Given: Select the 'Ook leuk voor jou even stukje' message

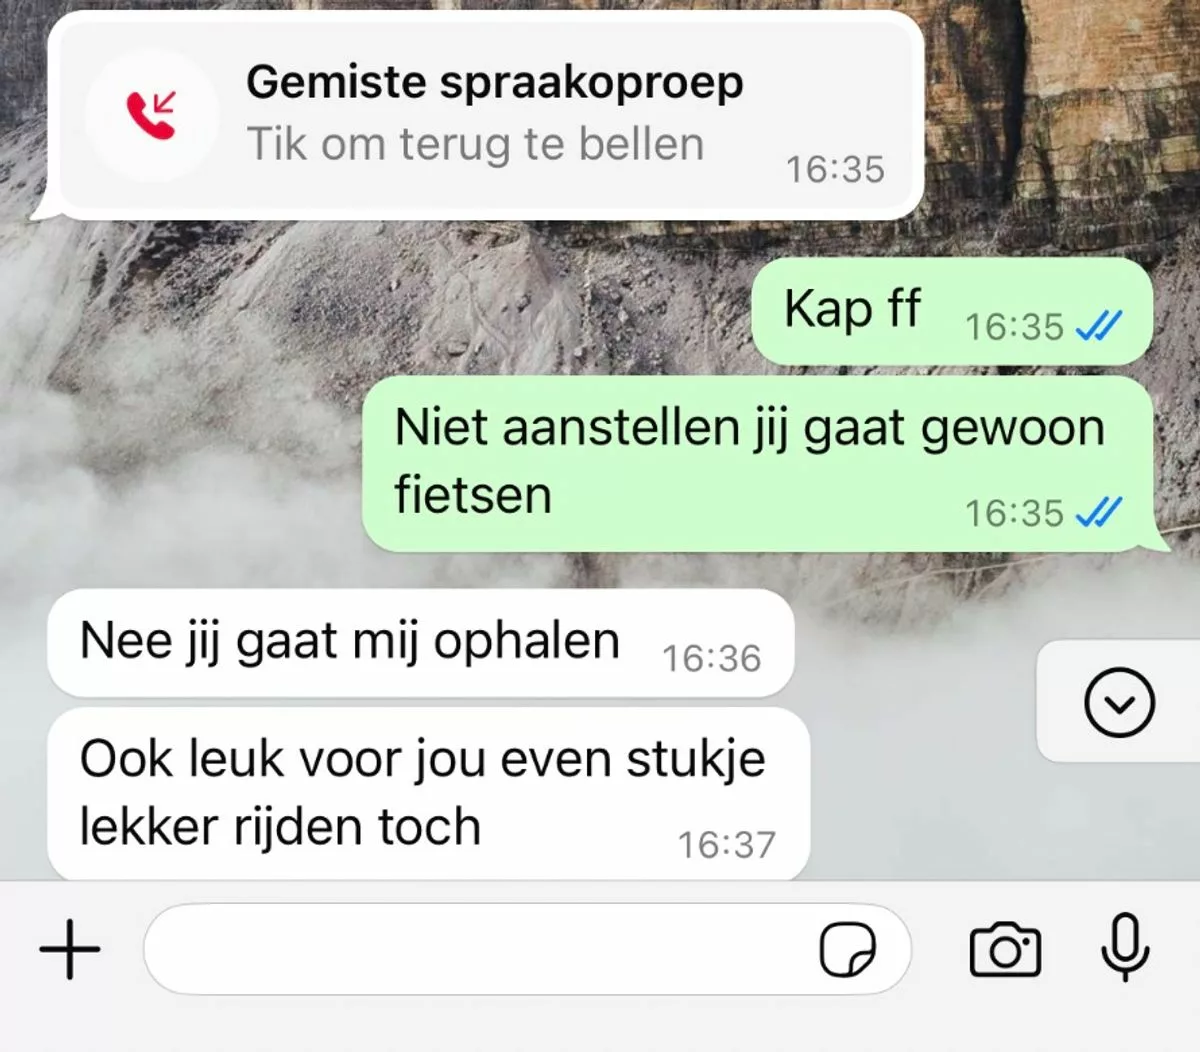Looking at the screenshot, I should (x=428, y=794).
